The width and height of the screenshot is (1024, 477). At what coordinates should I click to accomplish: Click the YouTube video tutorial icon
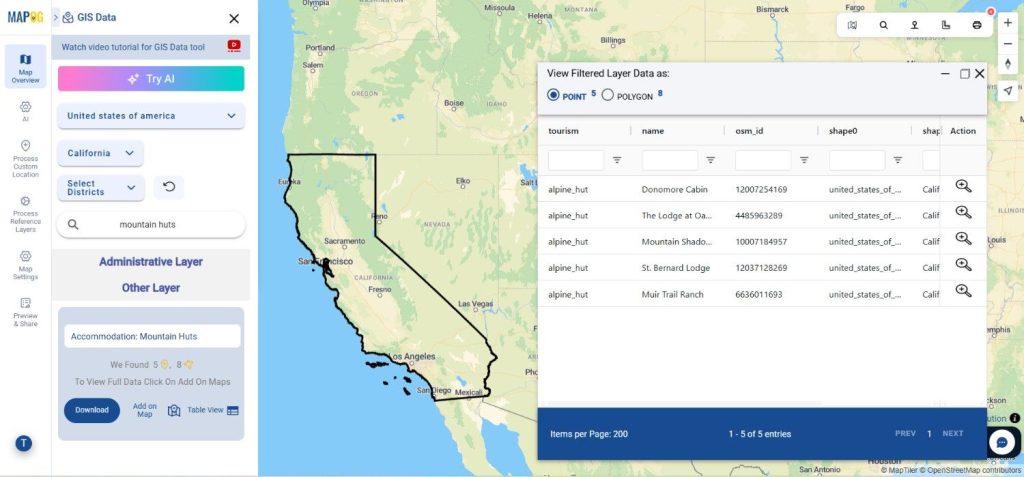pyautogui.click(x=234, y=45)
